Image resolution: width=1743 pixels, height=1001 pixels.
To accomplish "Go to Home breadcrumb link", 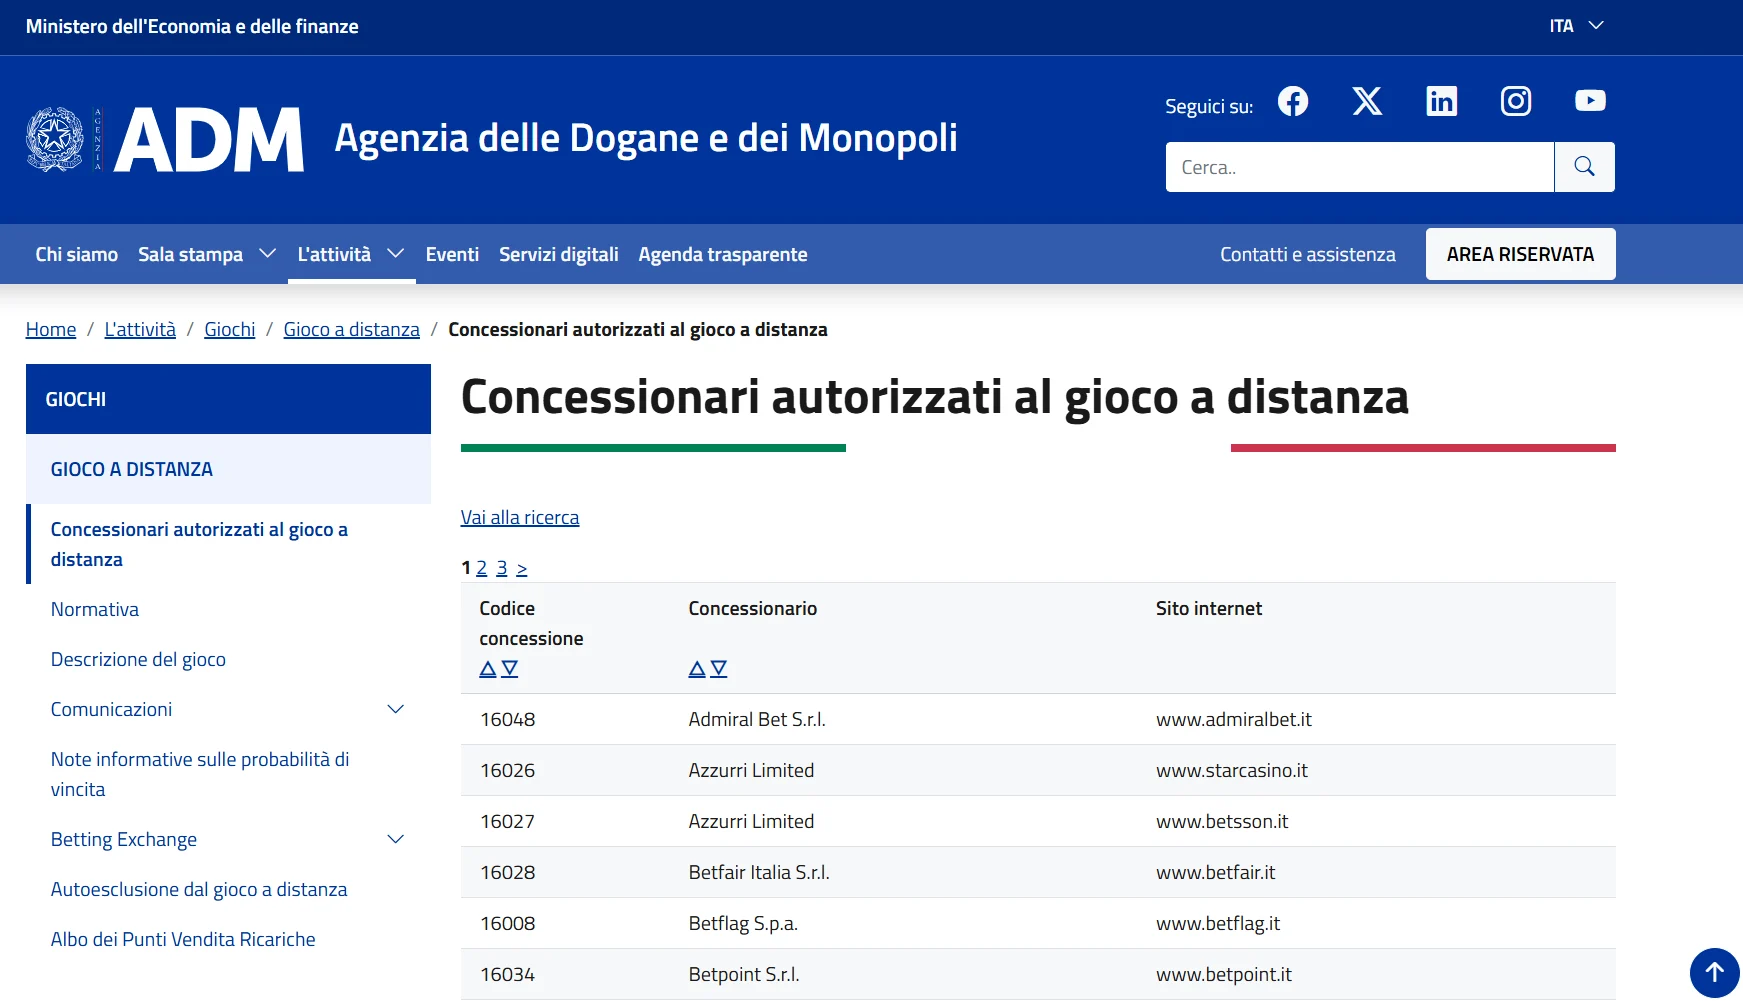I will click(x=51, y=330).
